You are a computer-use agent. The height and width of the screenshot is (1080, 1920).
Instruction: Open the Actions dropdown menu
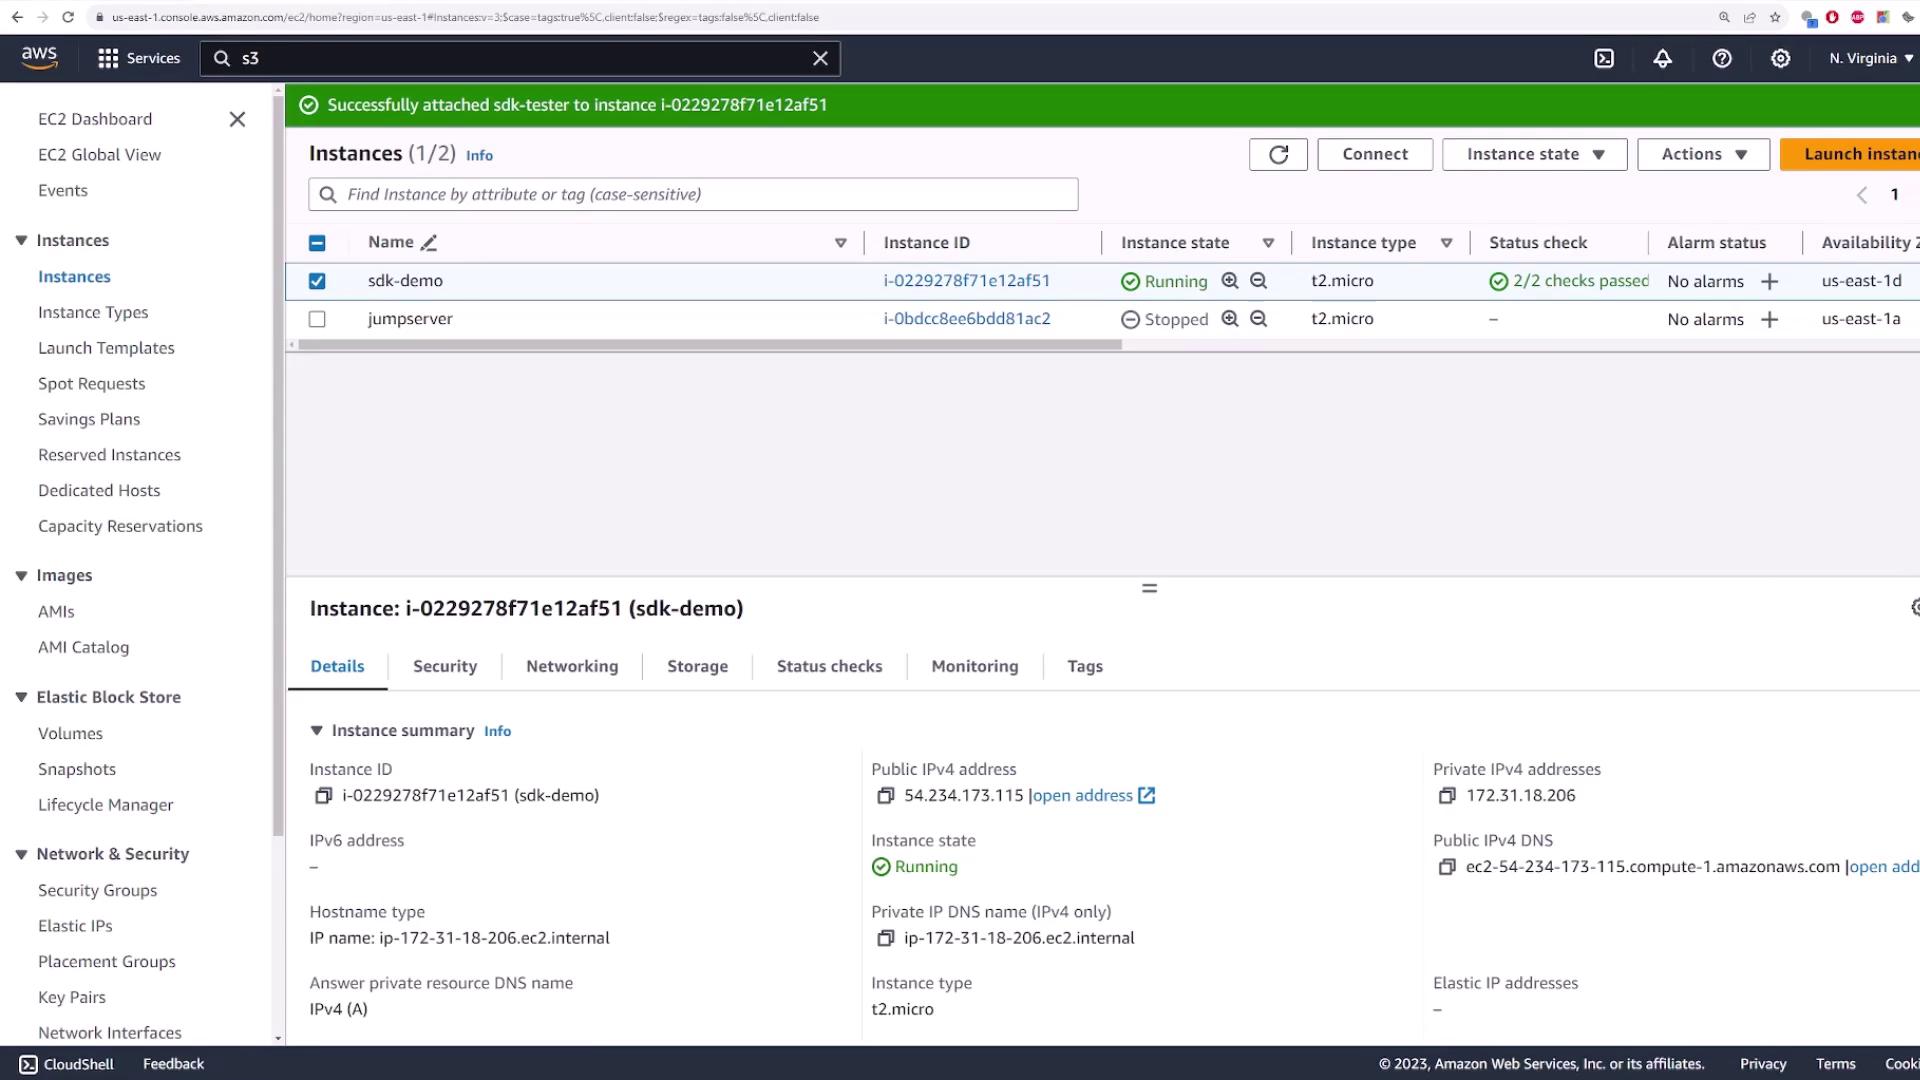(x=1703, y=154)
